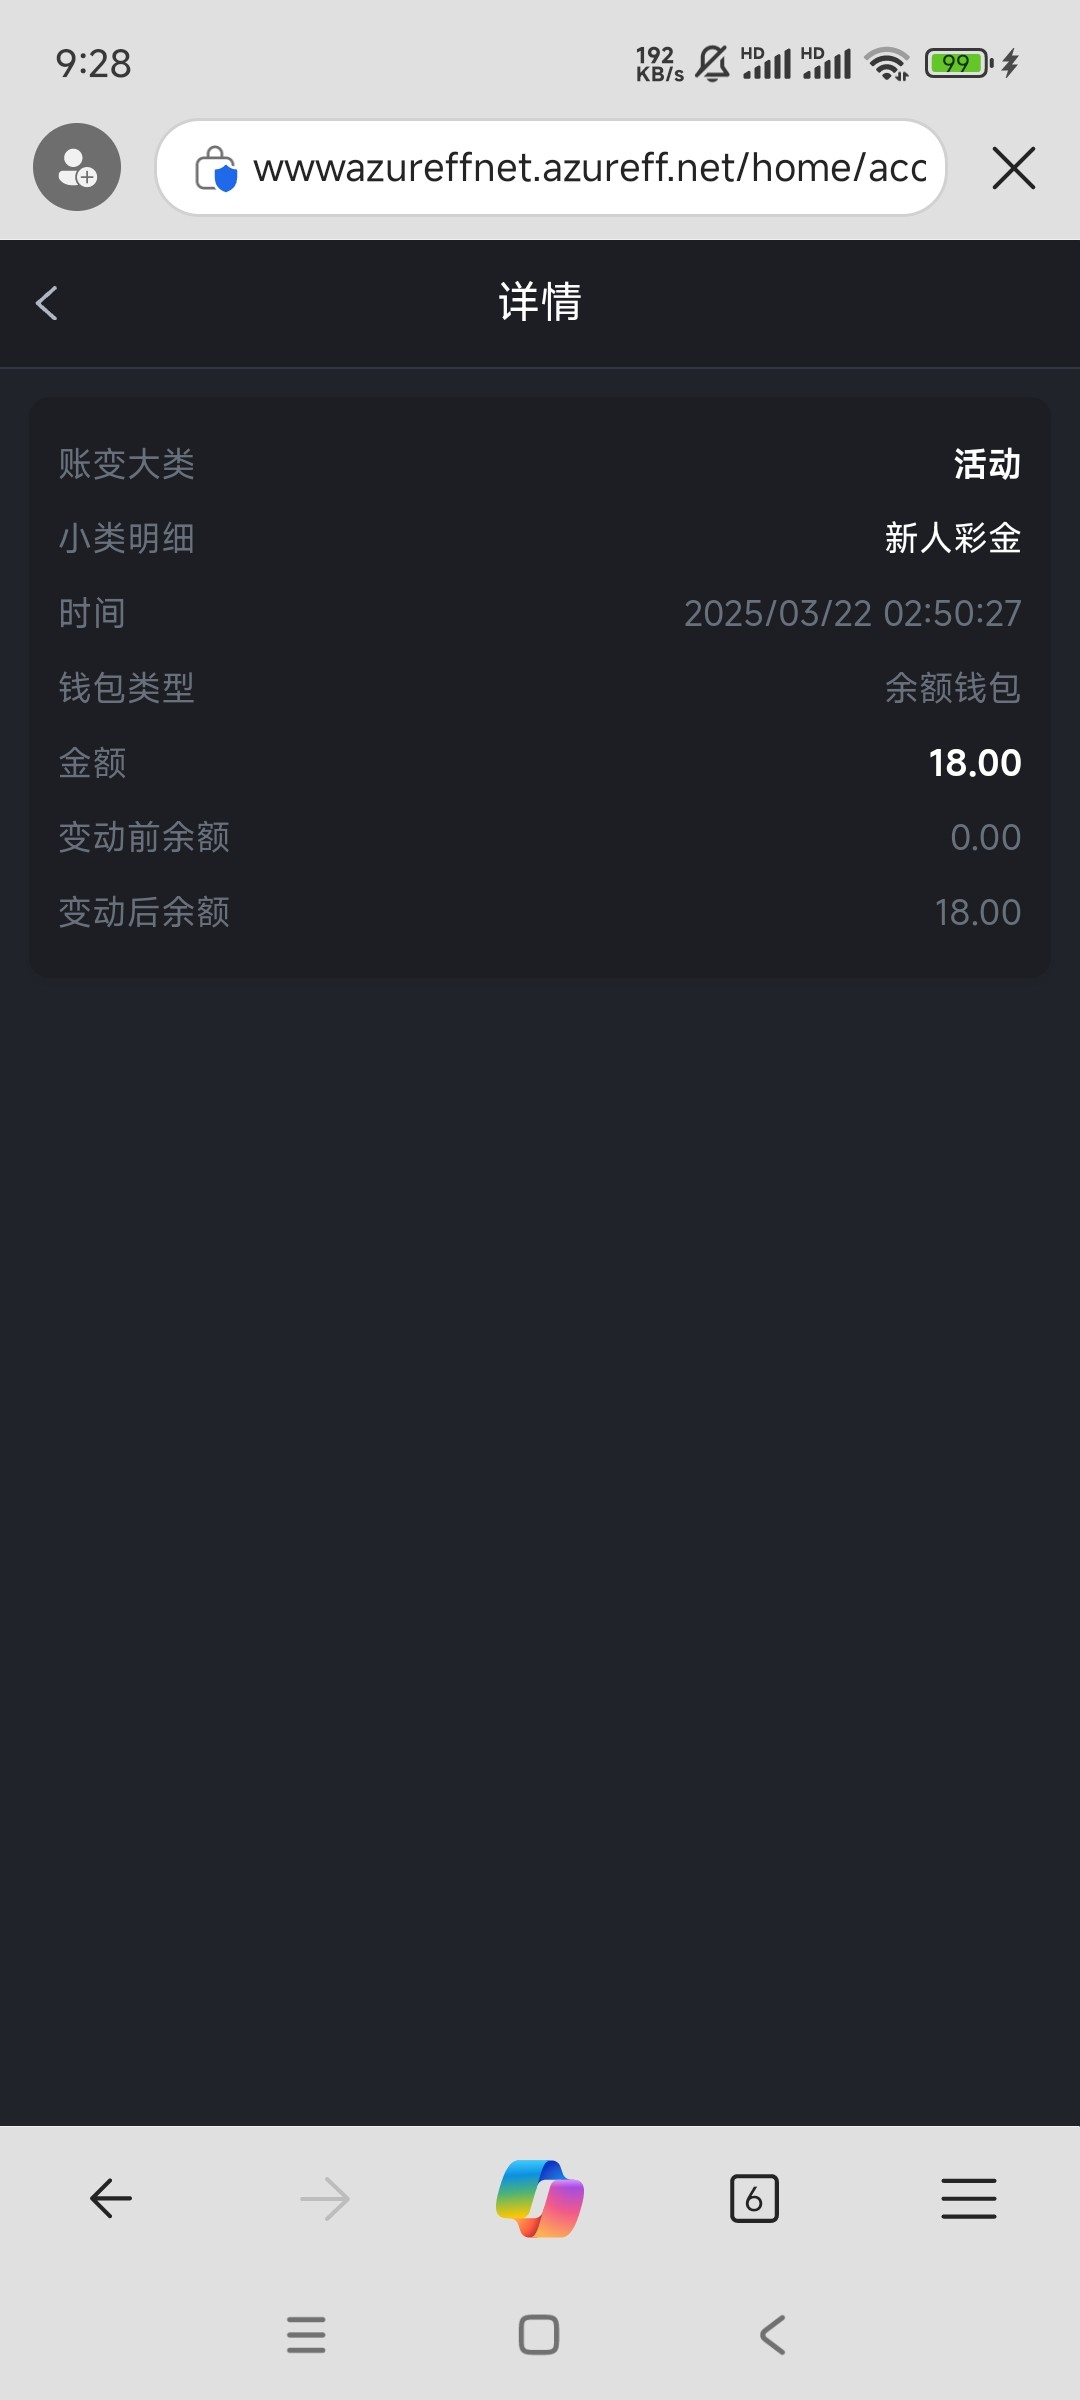Tap Android recent apps button

(306, 2335)
